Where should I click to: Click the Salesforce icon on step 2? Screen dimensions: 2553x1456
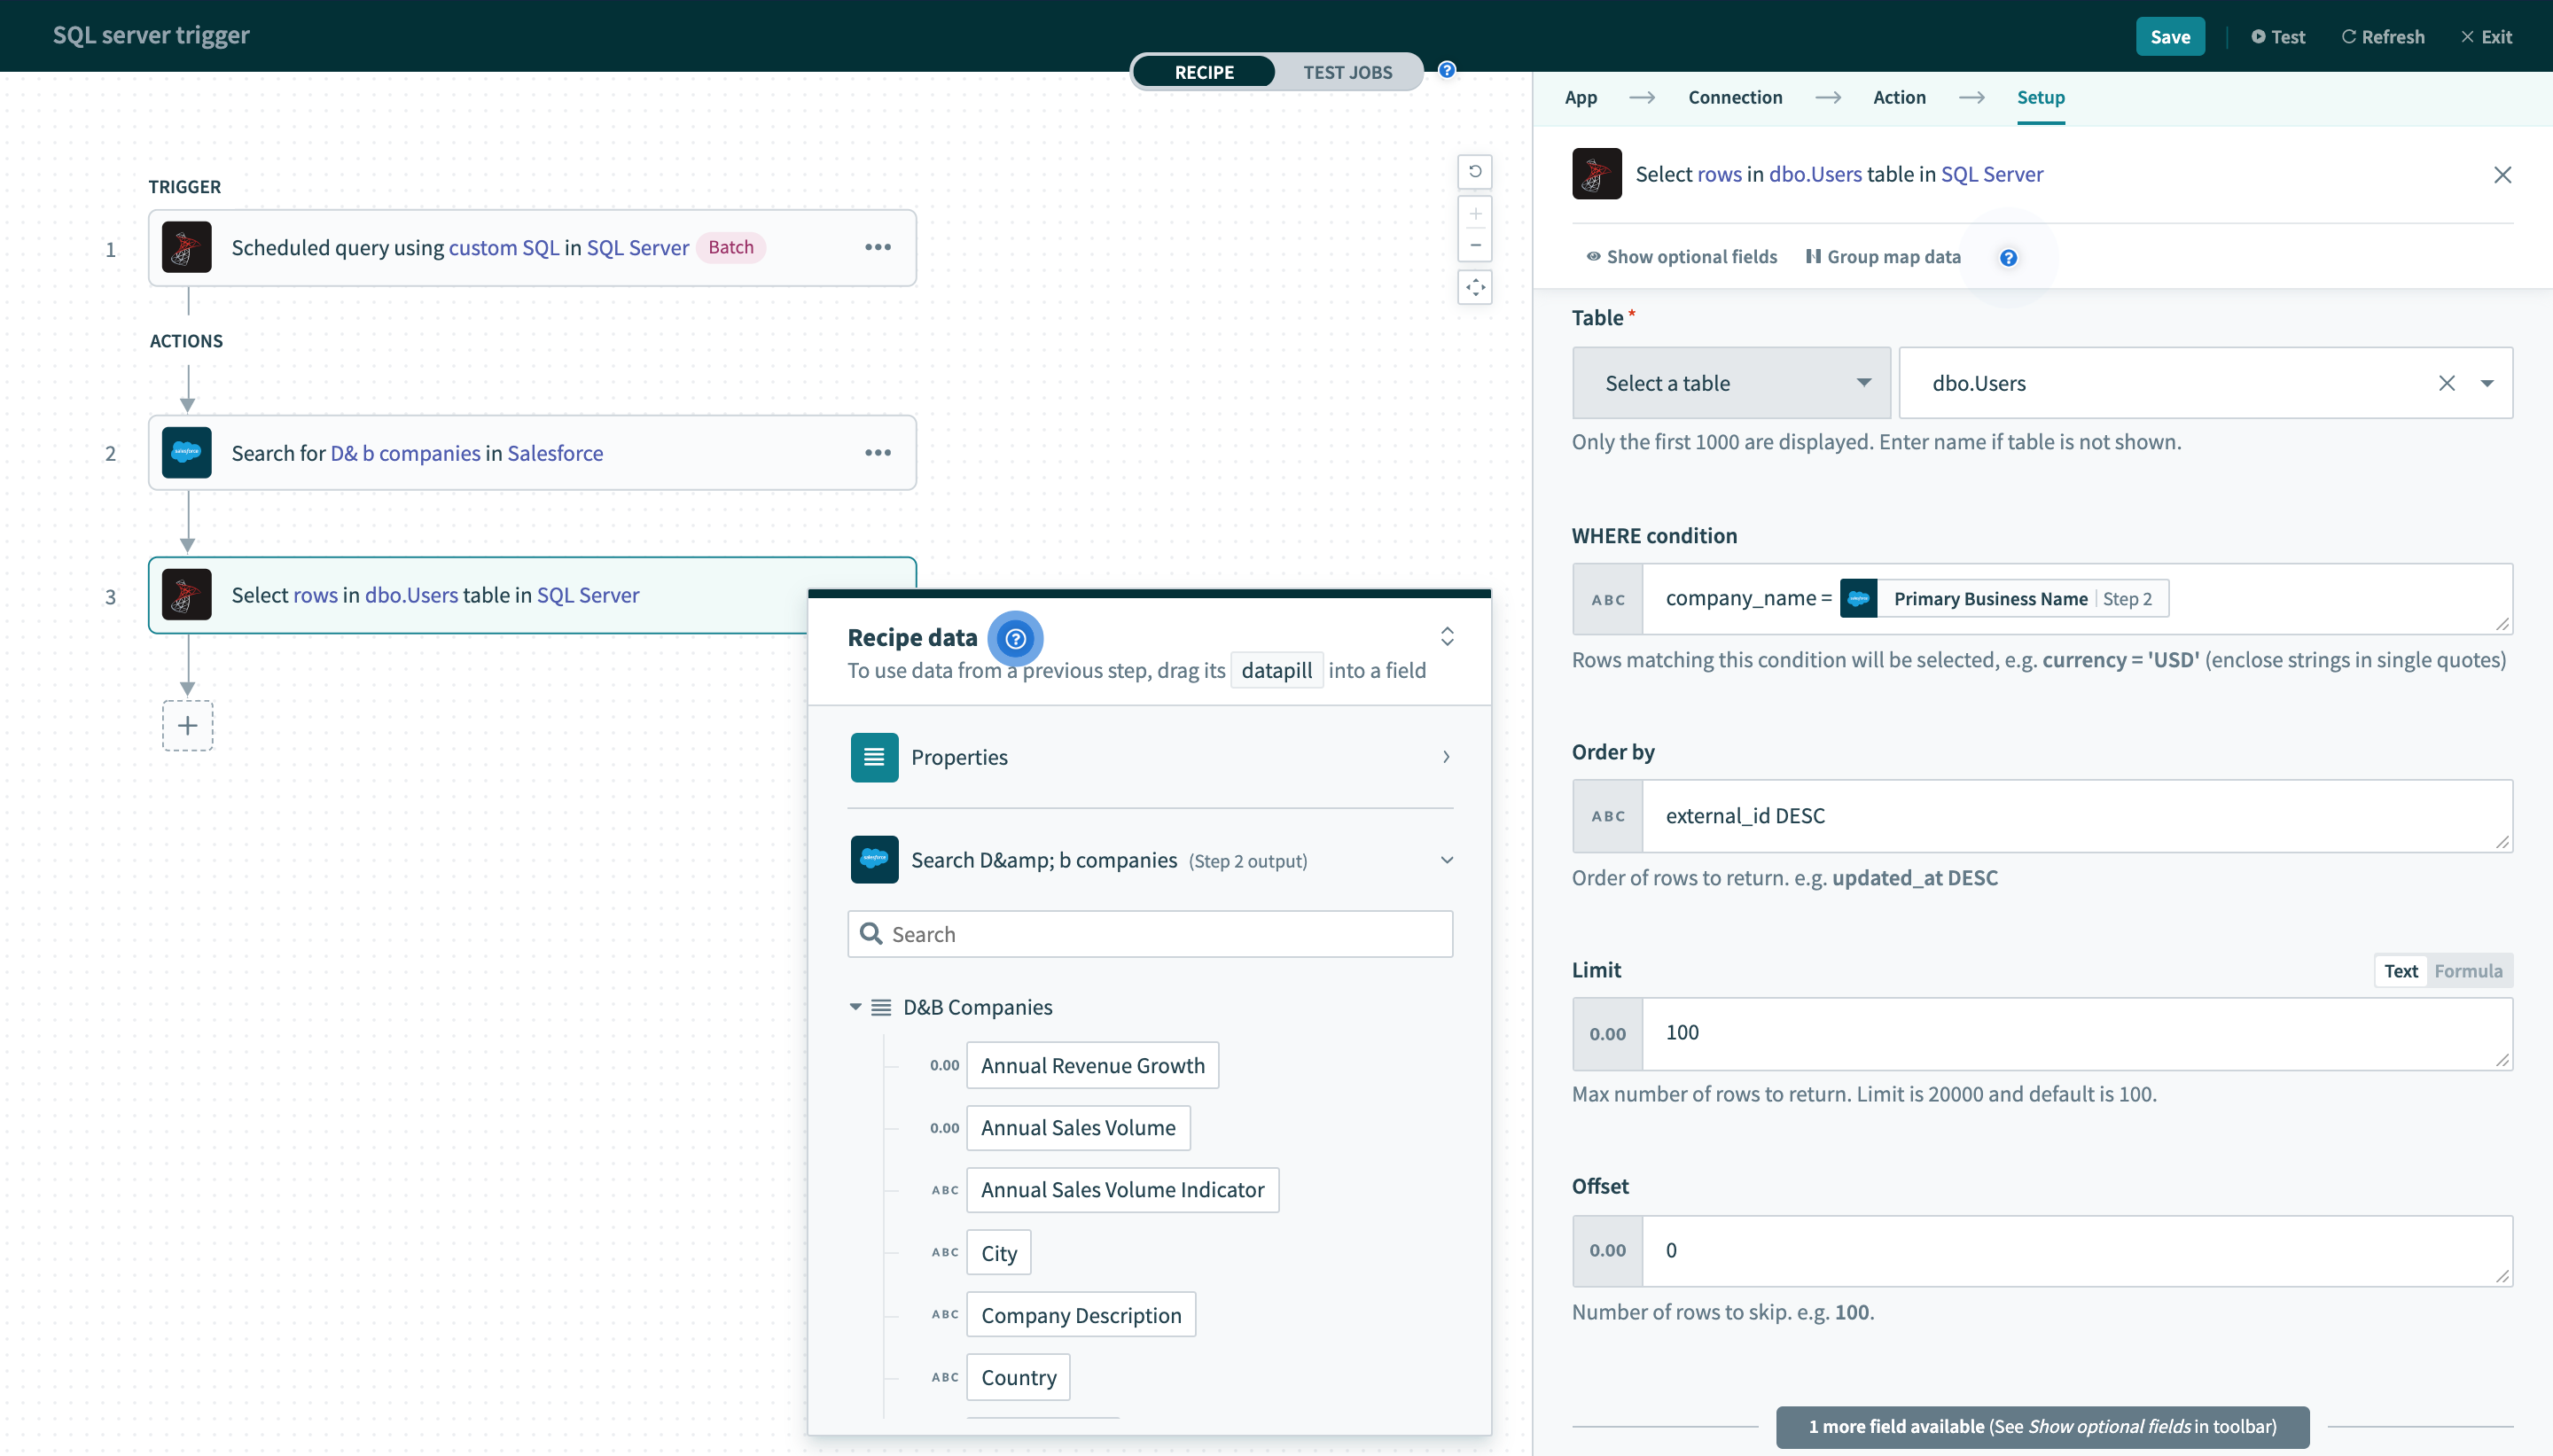coord(186,452)
